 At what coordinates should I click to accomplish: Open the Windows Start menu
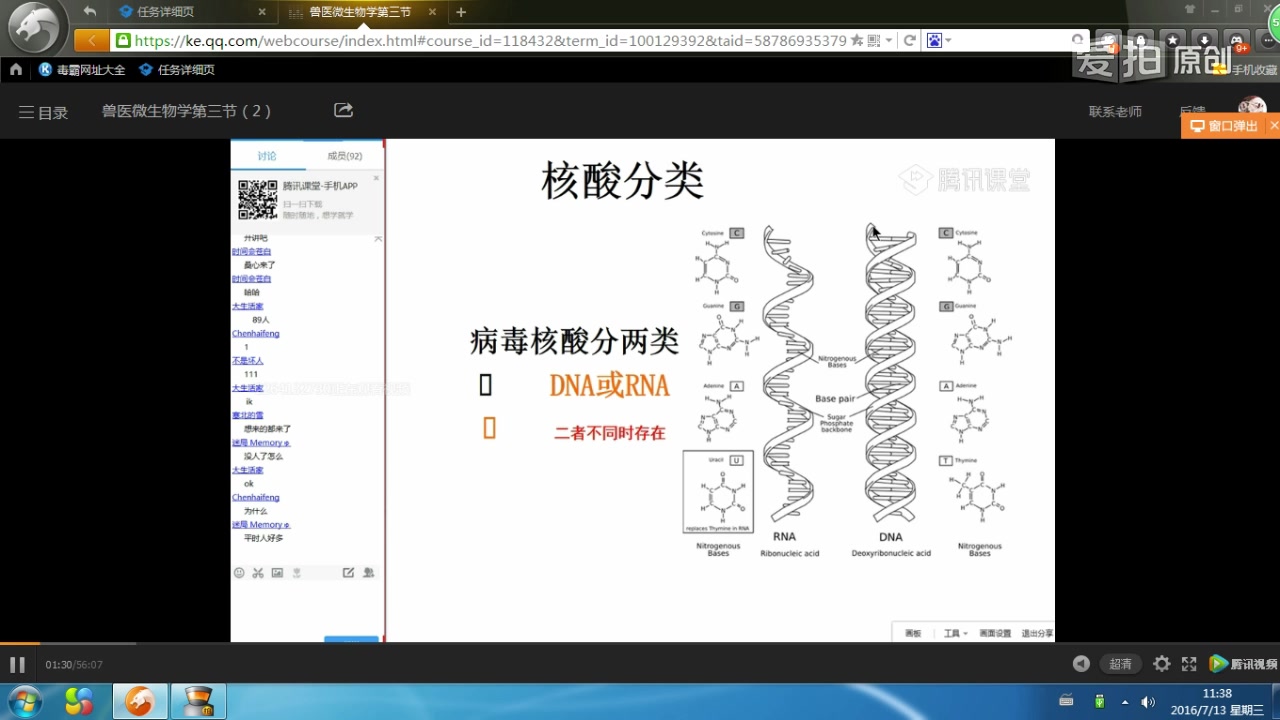24,701
